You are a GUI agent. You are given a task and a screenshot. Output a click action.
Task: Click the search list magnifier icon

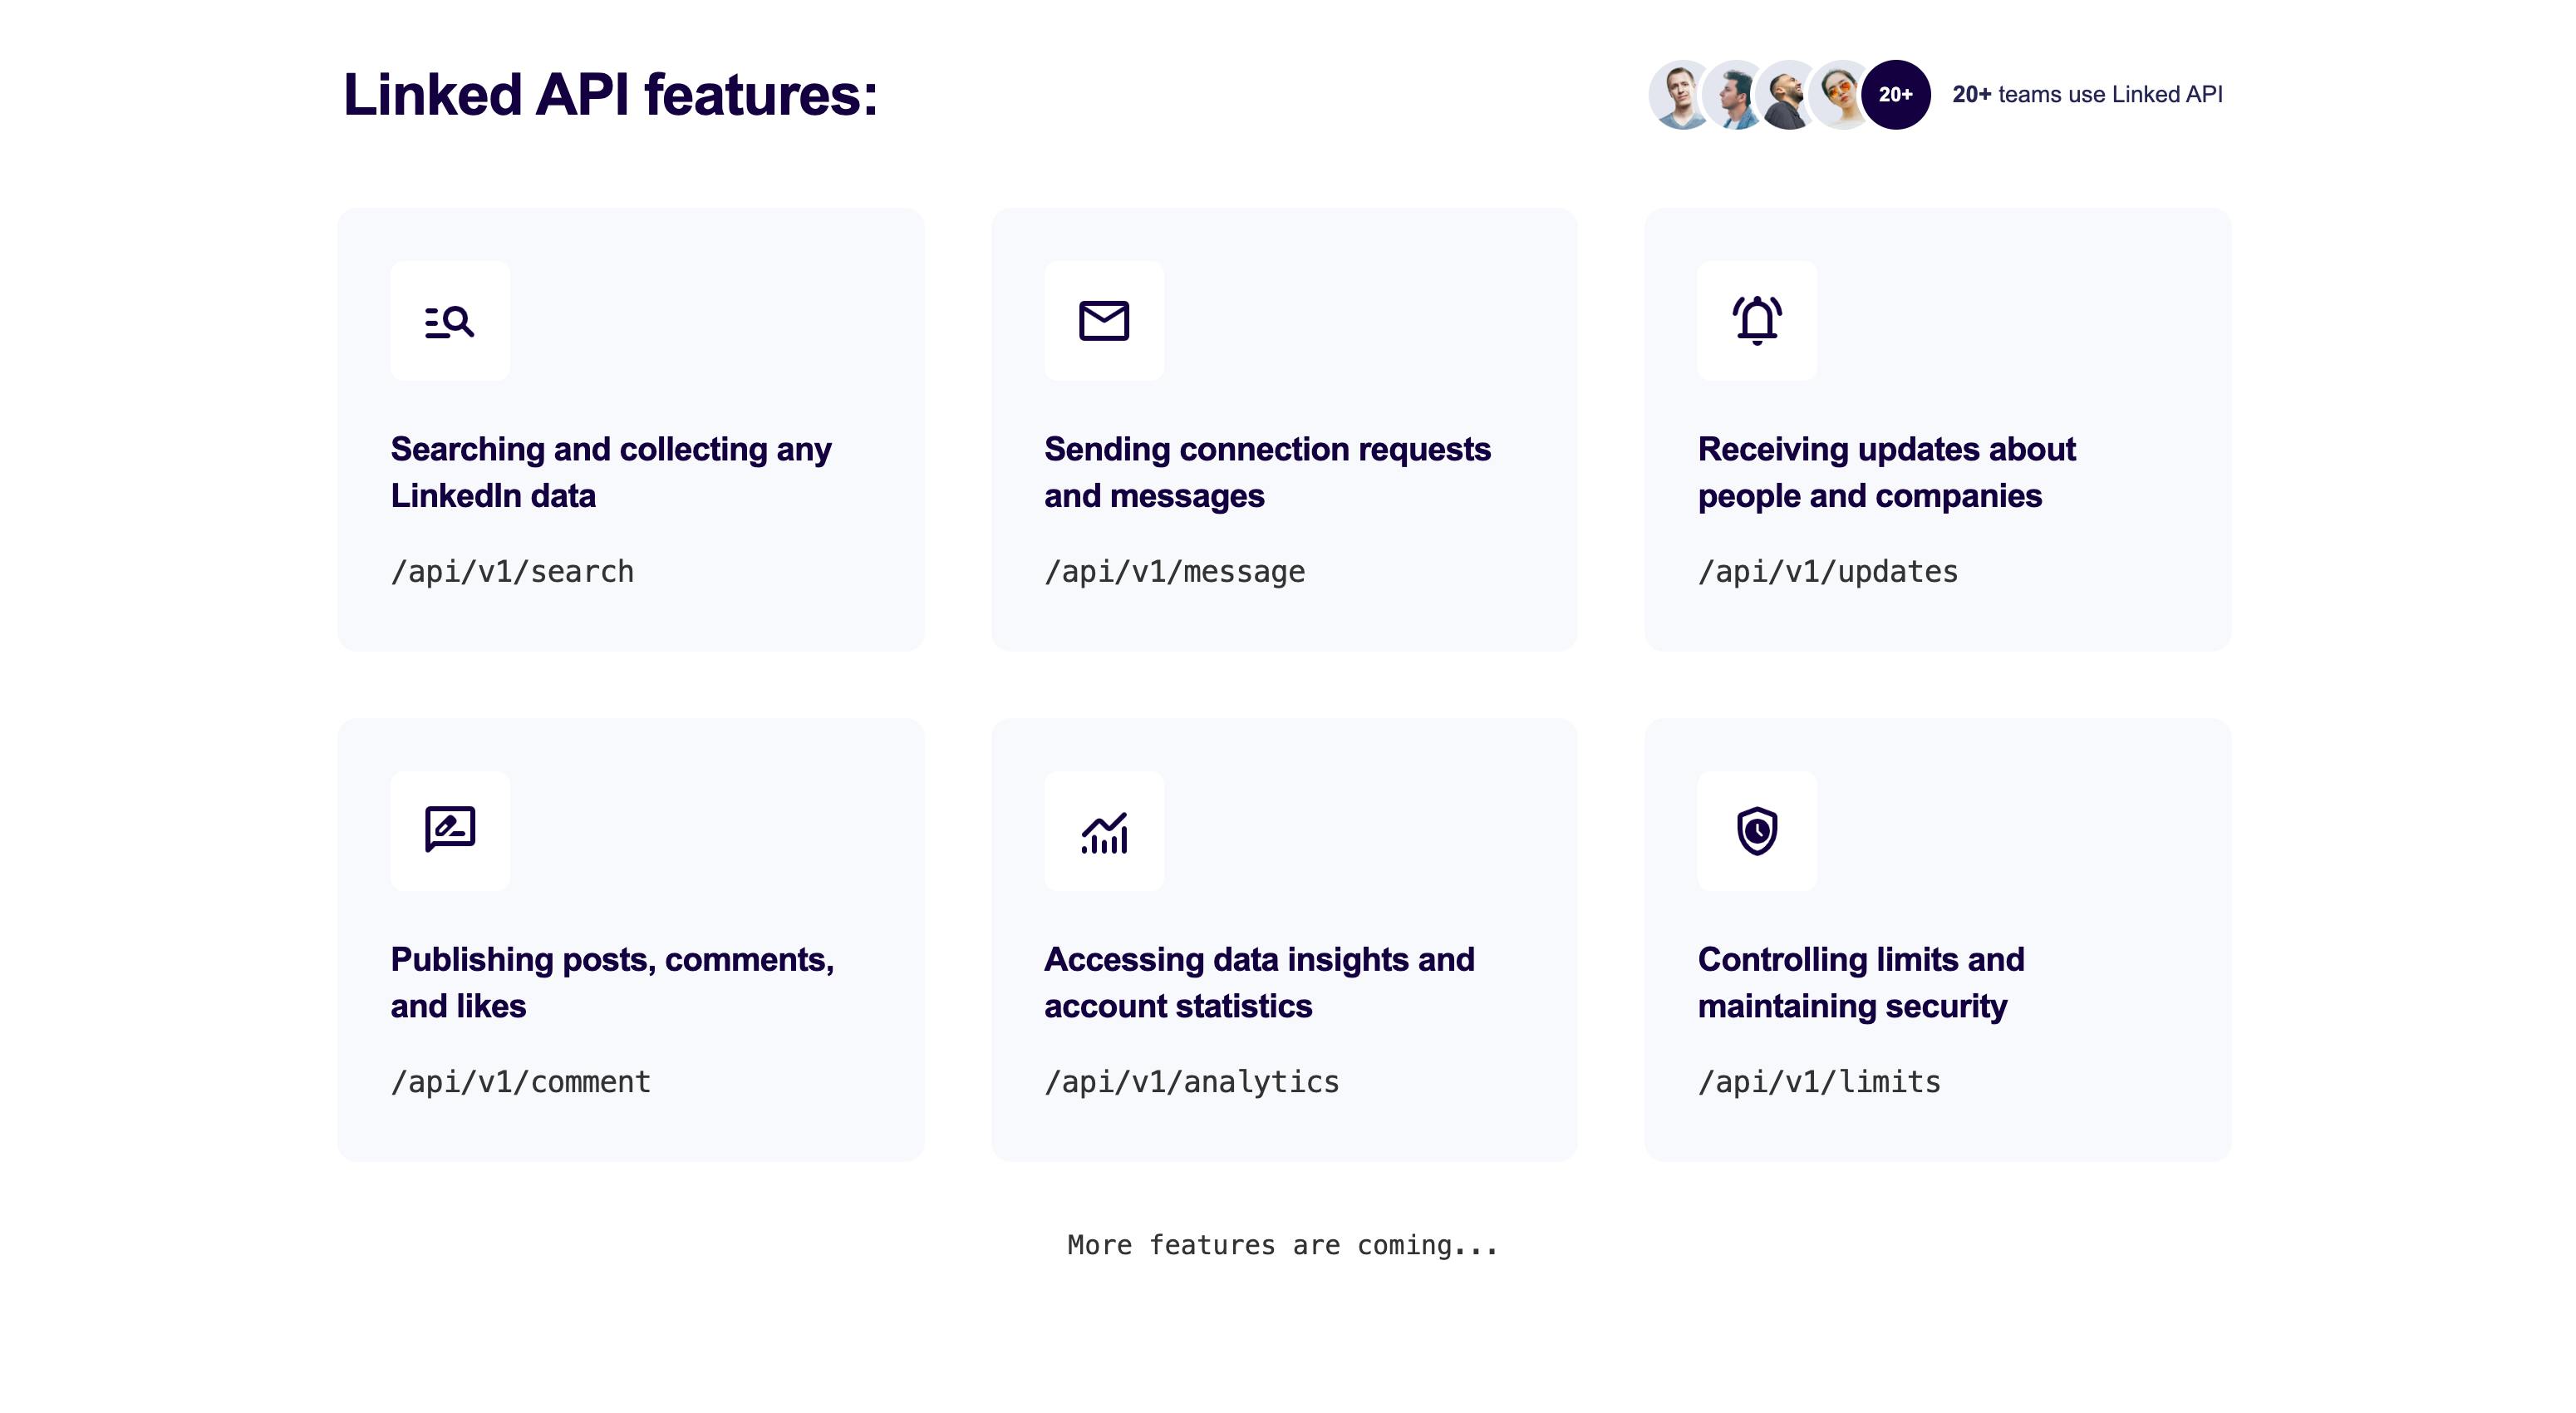[450, 321]
